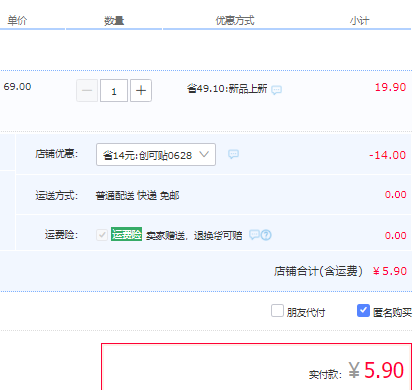Click the 省49.10:新品上新 promotion text
Viewport: 414px width, 390px height.
[227, 89]
